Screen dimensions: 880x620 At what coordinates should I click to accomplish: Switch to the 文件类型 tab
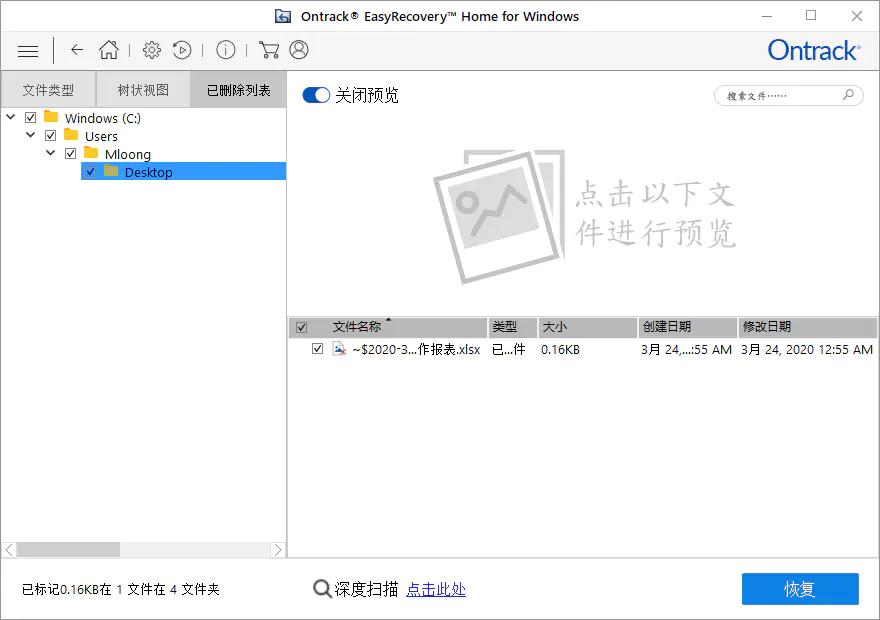point(48,90)
